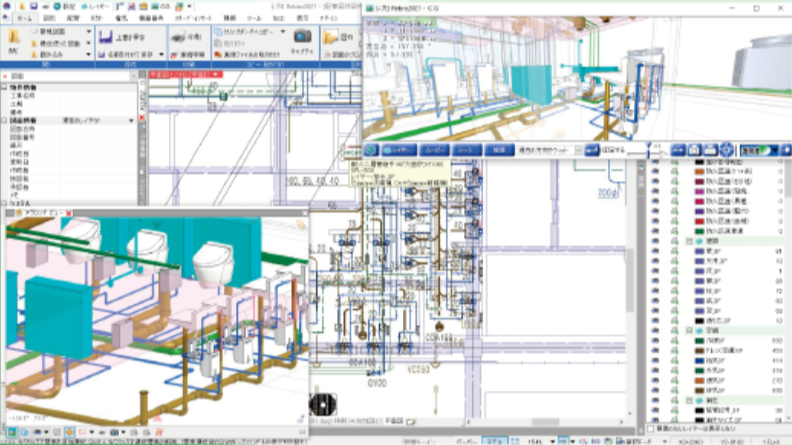Click the camera icon in 3D view bottom toolbar
This screenshot has width=792, height=445.
pos(115,432)
